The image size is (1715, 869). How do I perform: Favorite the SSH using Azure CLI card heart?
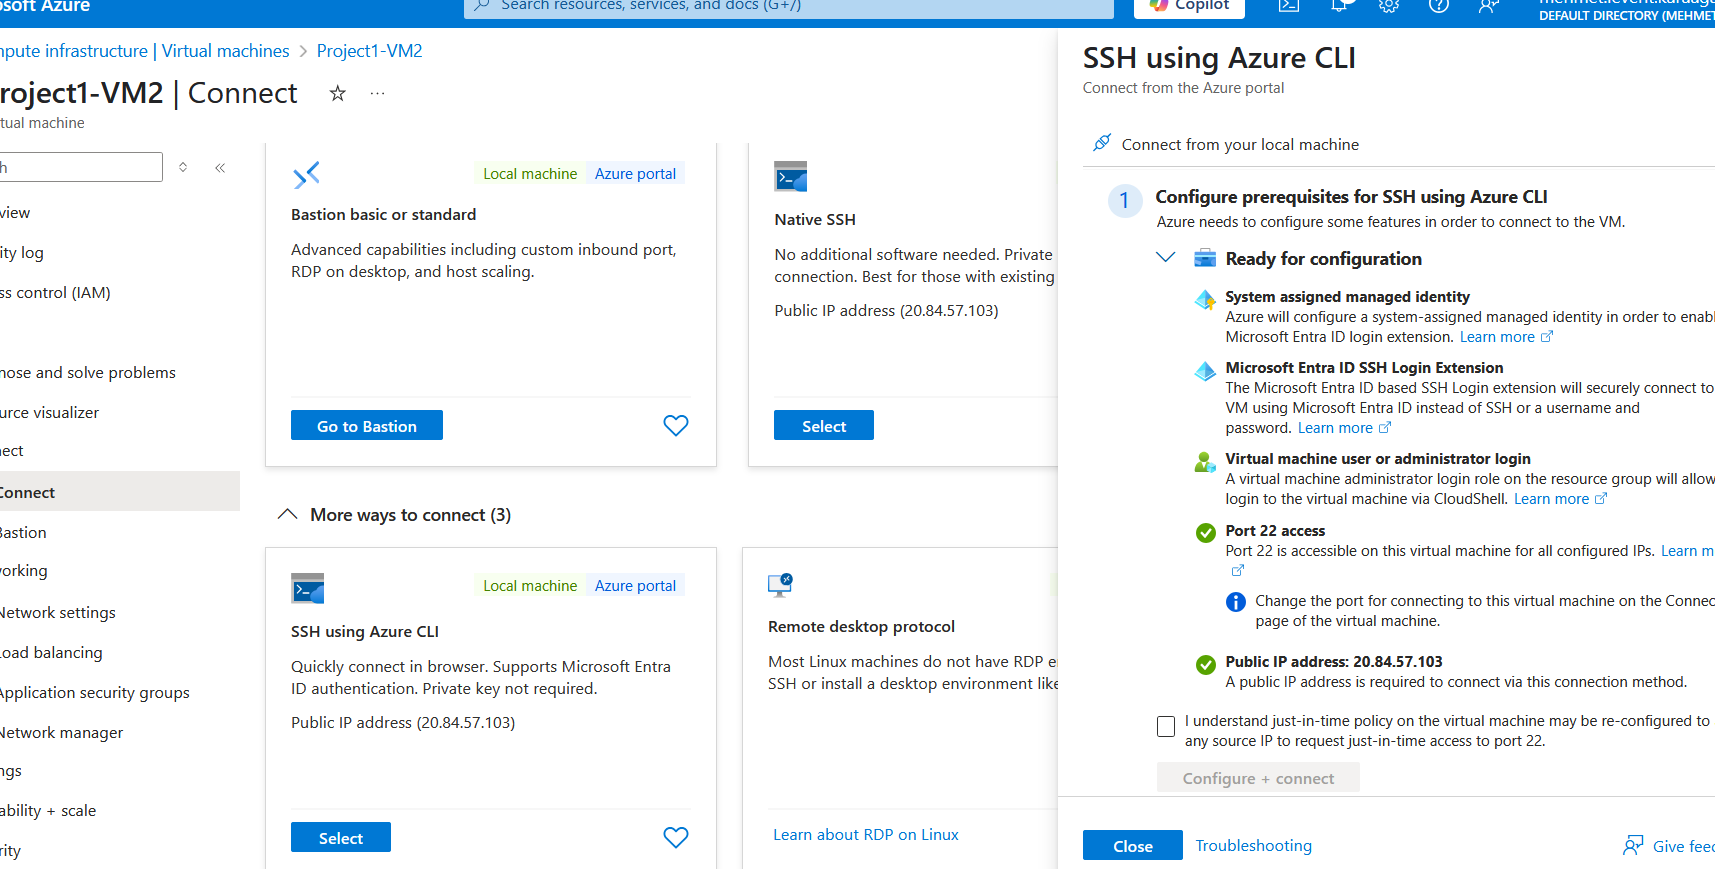pos(676,837)
